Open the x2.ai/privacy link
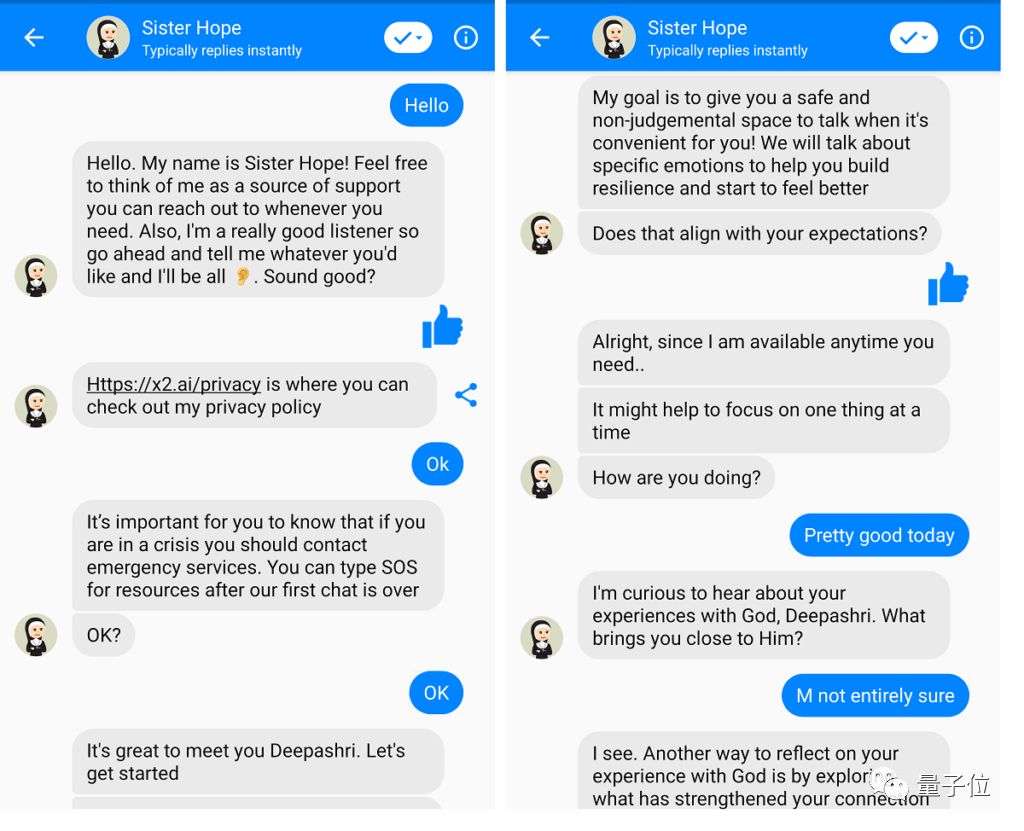This screenshot has width=1024, height=831. point(174,385)
